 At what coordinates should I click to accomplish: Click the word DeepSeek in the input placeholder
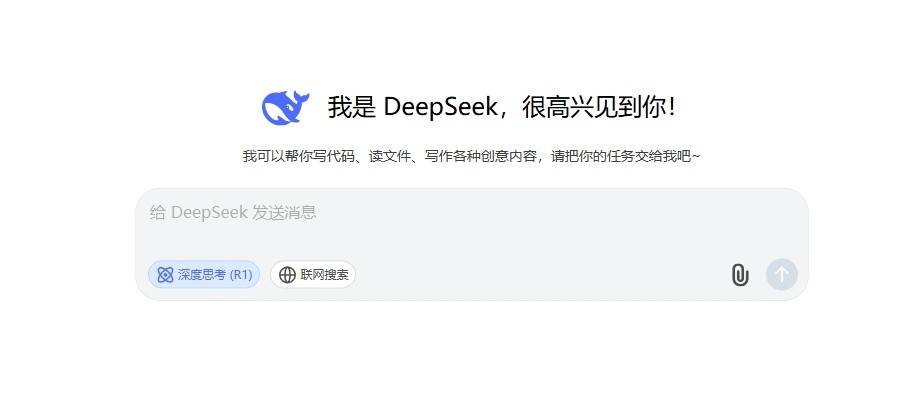pyautogui.click(x=209, y=212)
